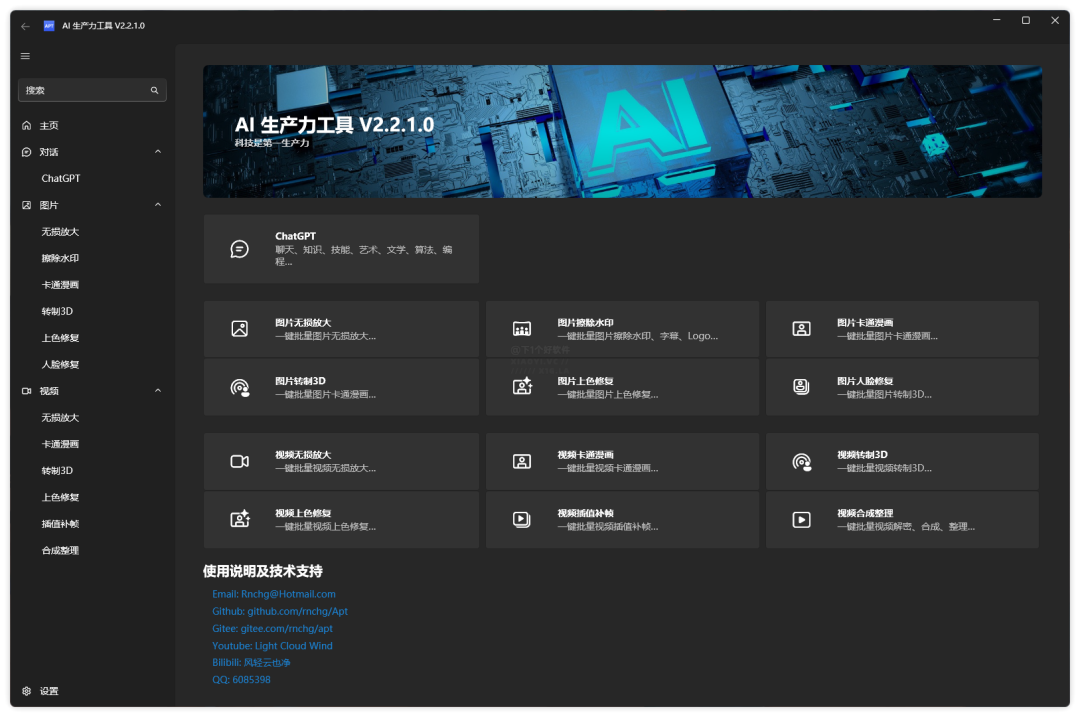Collapse the 图片 section chevron
The height and width of the screenshot is (717, 1080).
[x=157, y=204]
